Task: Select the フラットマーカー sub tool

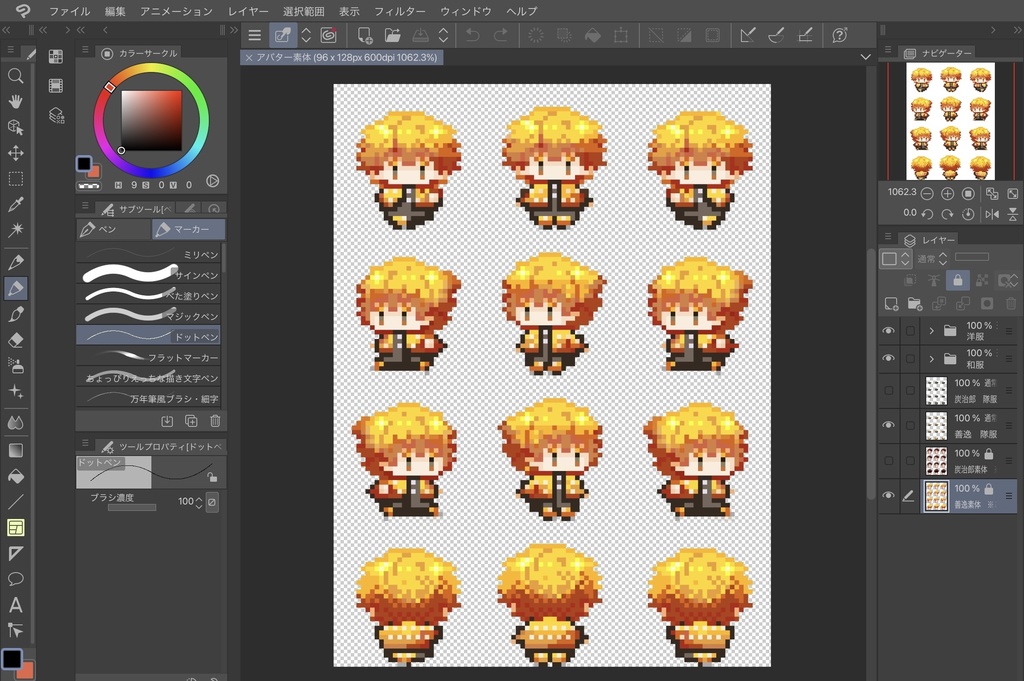Action: [x=148, y=356]
